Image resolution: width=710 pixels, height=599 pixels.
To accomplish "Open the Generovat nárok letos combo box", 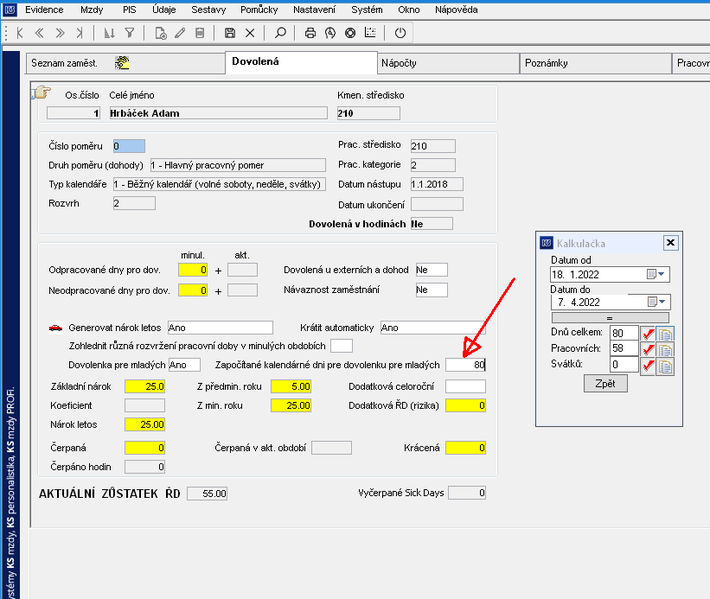I will [220, 327].
